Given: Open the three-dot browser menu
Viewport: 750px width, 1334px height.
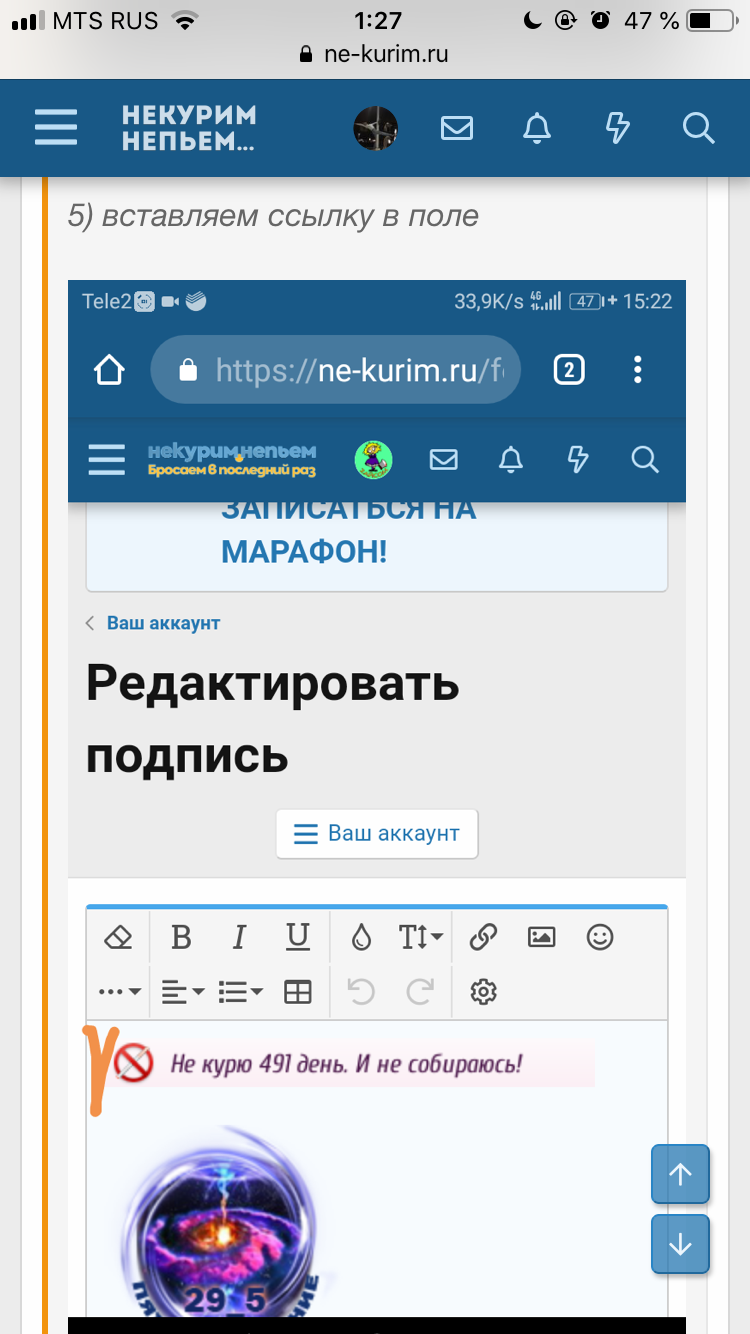Looking at the screenshot, I should point(637,370).
